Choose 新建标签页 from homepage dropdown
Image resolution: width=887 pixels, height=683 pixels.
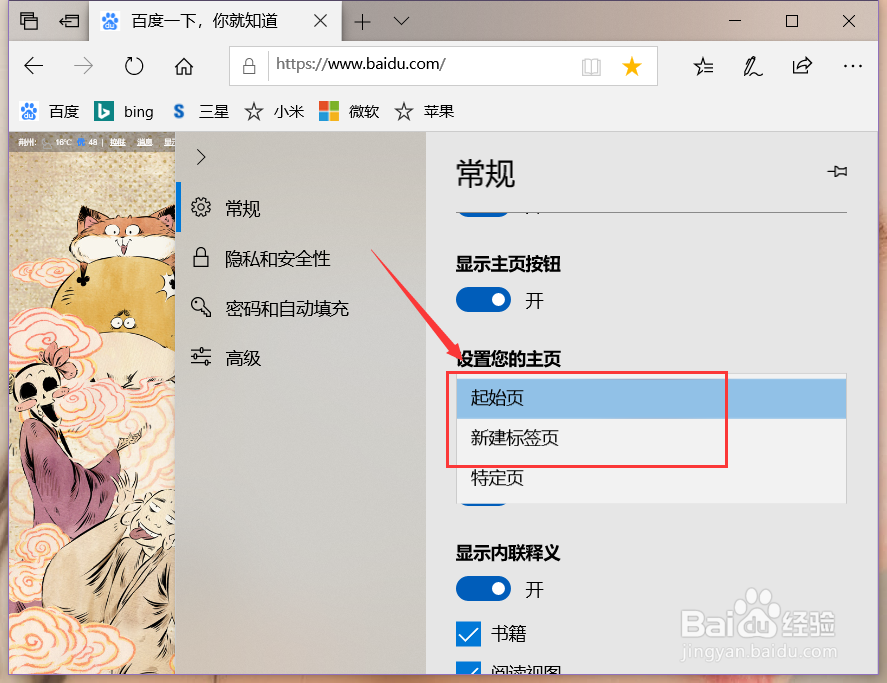651,439
